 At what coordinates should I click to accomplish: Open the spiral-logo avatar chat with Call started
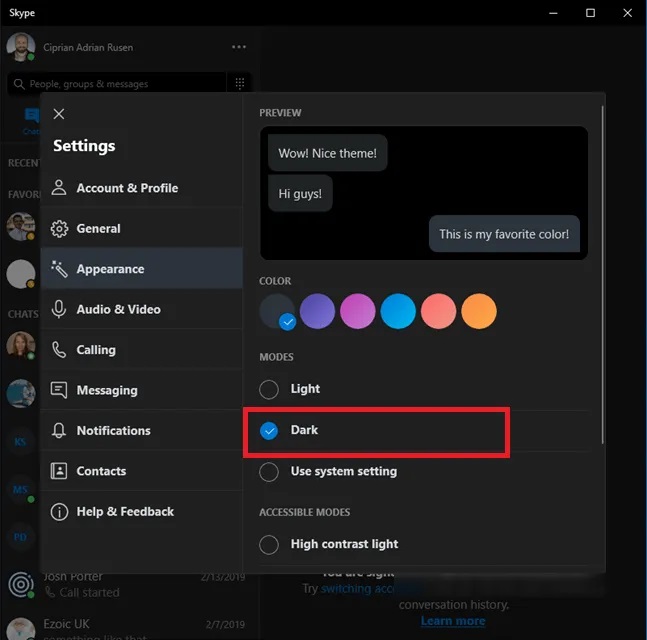point(21,584)
